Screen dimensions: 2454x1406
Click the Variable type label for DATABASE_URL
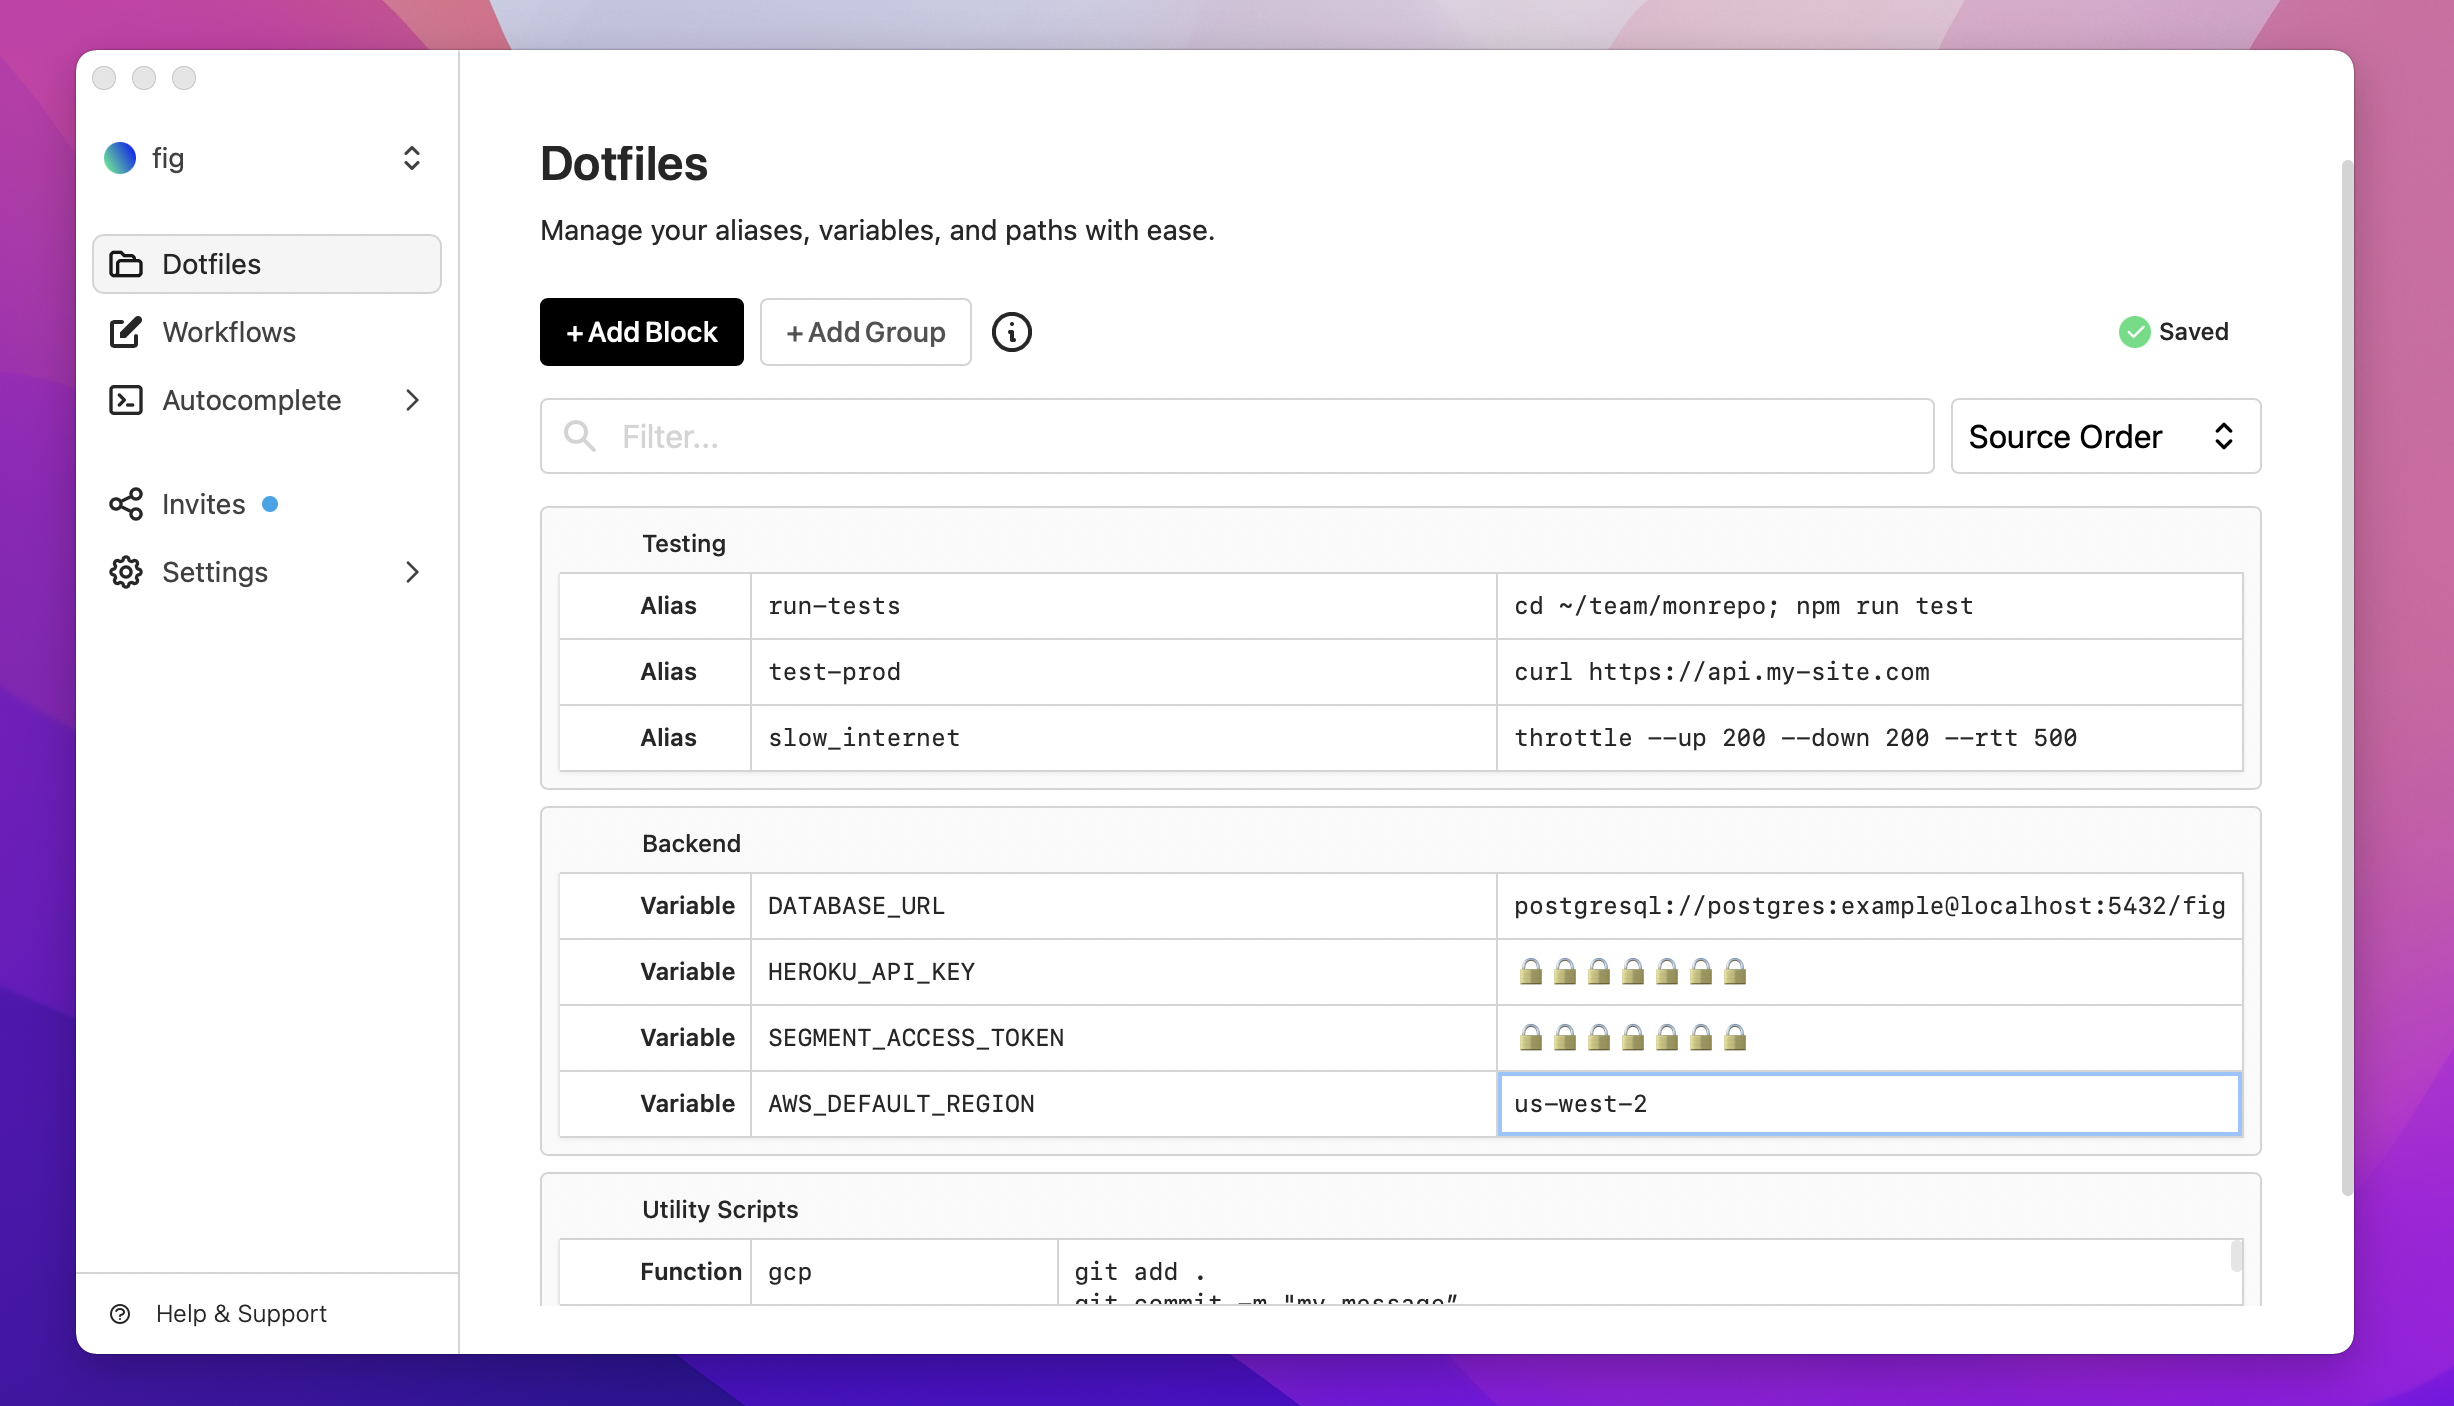click(688, 906)
